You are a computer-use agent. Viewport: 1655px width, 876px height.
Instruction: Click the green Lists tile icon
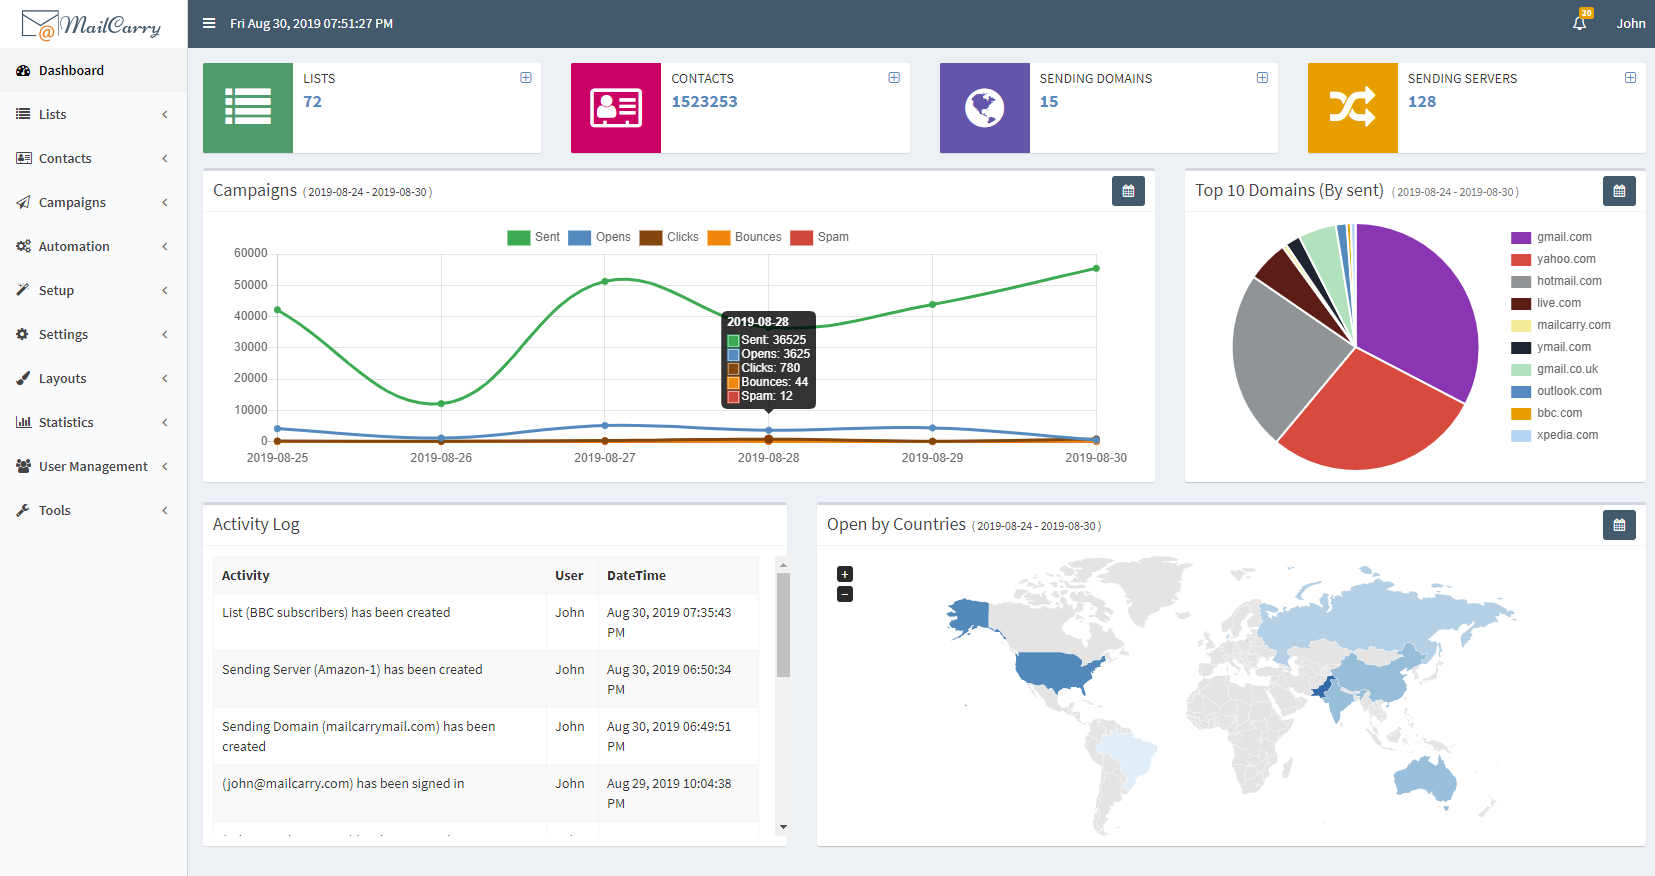click(x=248, y=108)
